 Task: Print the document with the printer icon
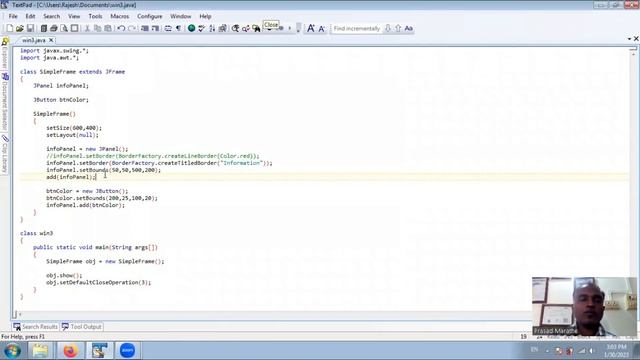[53, 29]
